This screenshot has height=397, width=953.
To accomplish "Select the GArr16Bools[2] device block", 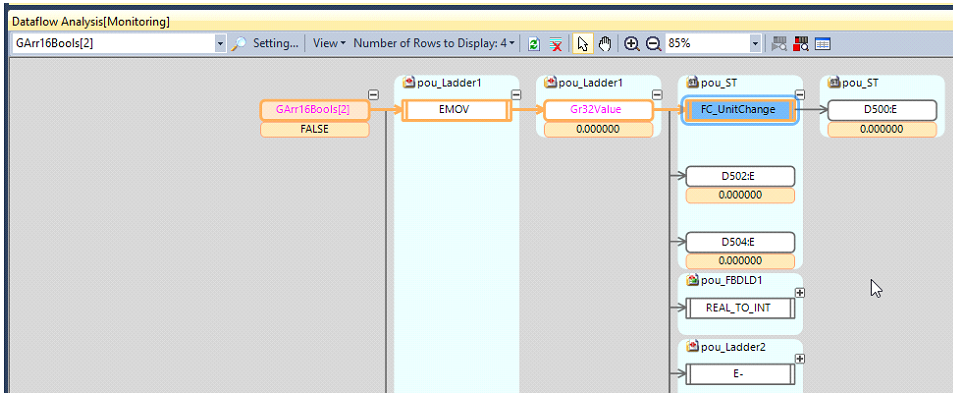I will click(314, 110).
